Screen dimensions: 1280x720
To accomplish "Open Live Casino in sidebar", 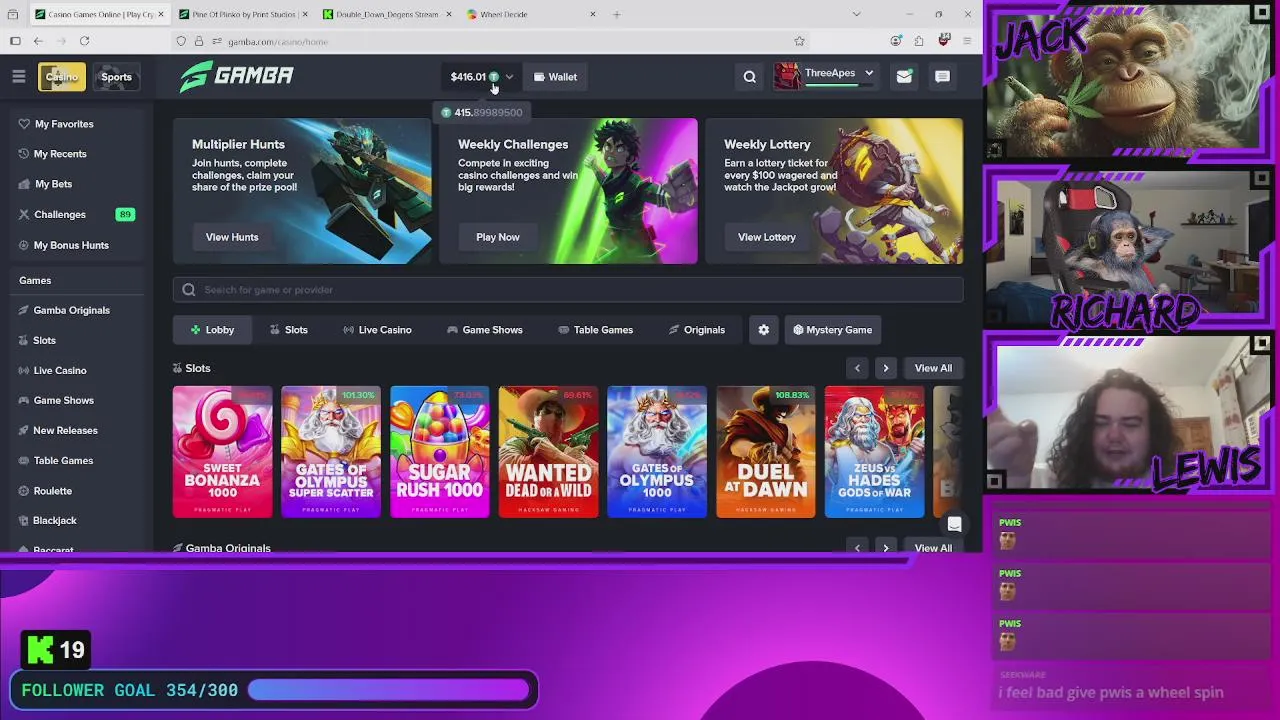I will coord(60,370).
